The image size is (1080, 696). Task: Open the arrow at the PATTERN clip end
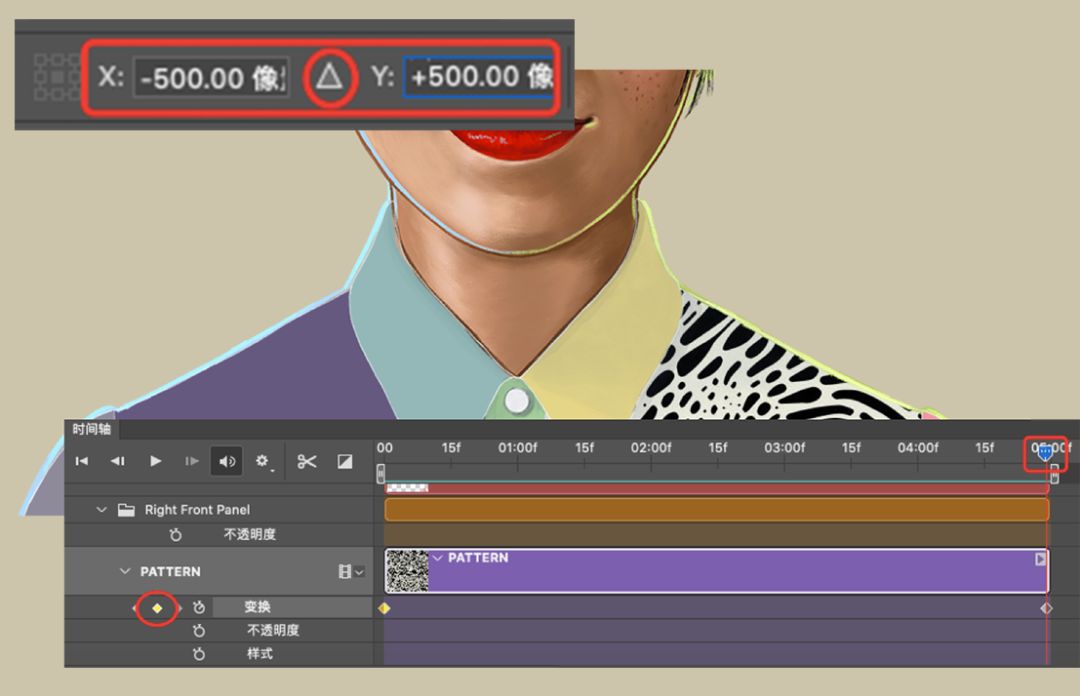coord(1040,559)
